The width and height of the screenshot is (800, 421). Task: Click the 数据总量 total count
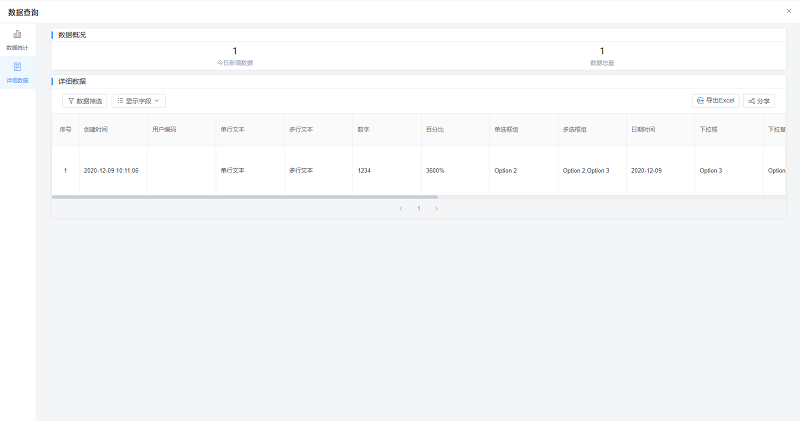point(602,51)
